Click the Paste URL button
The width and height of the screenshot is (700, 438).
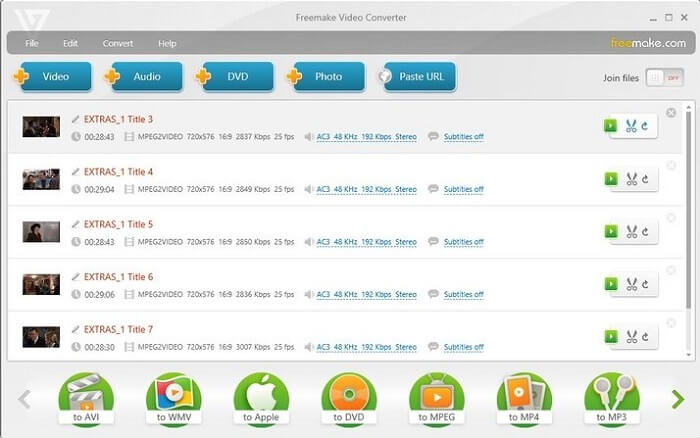point(417,76)
